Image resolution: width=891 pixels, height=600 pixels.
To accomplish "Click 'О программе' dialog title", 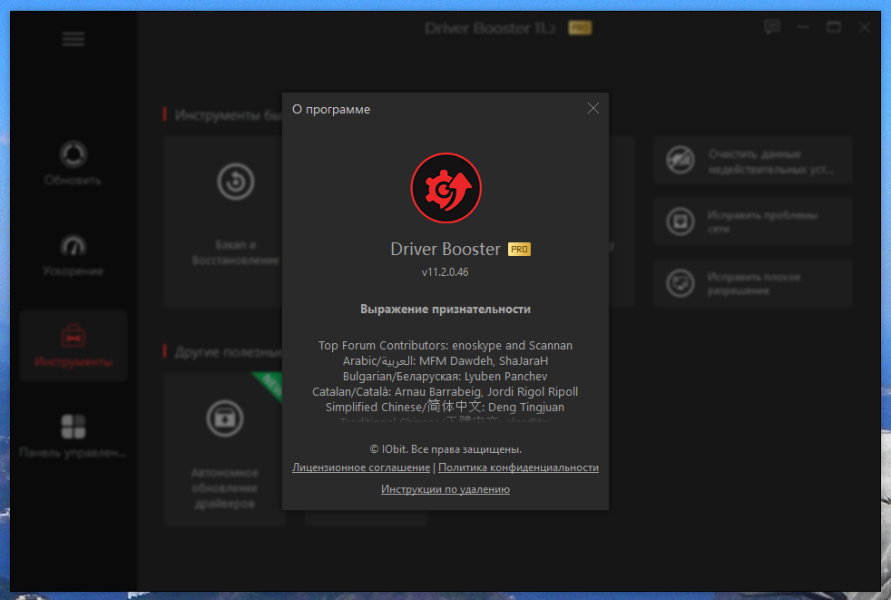I will (331, 109).
